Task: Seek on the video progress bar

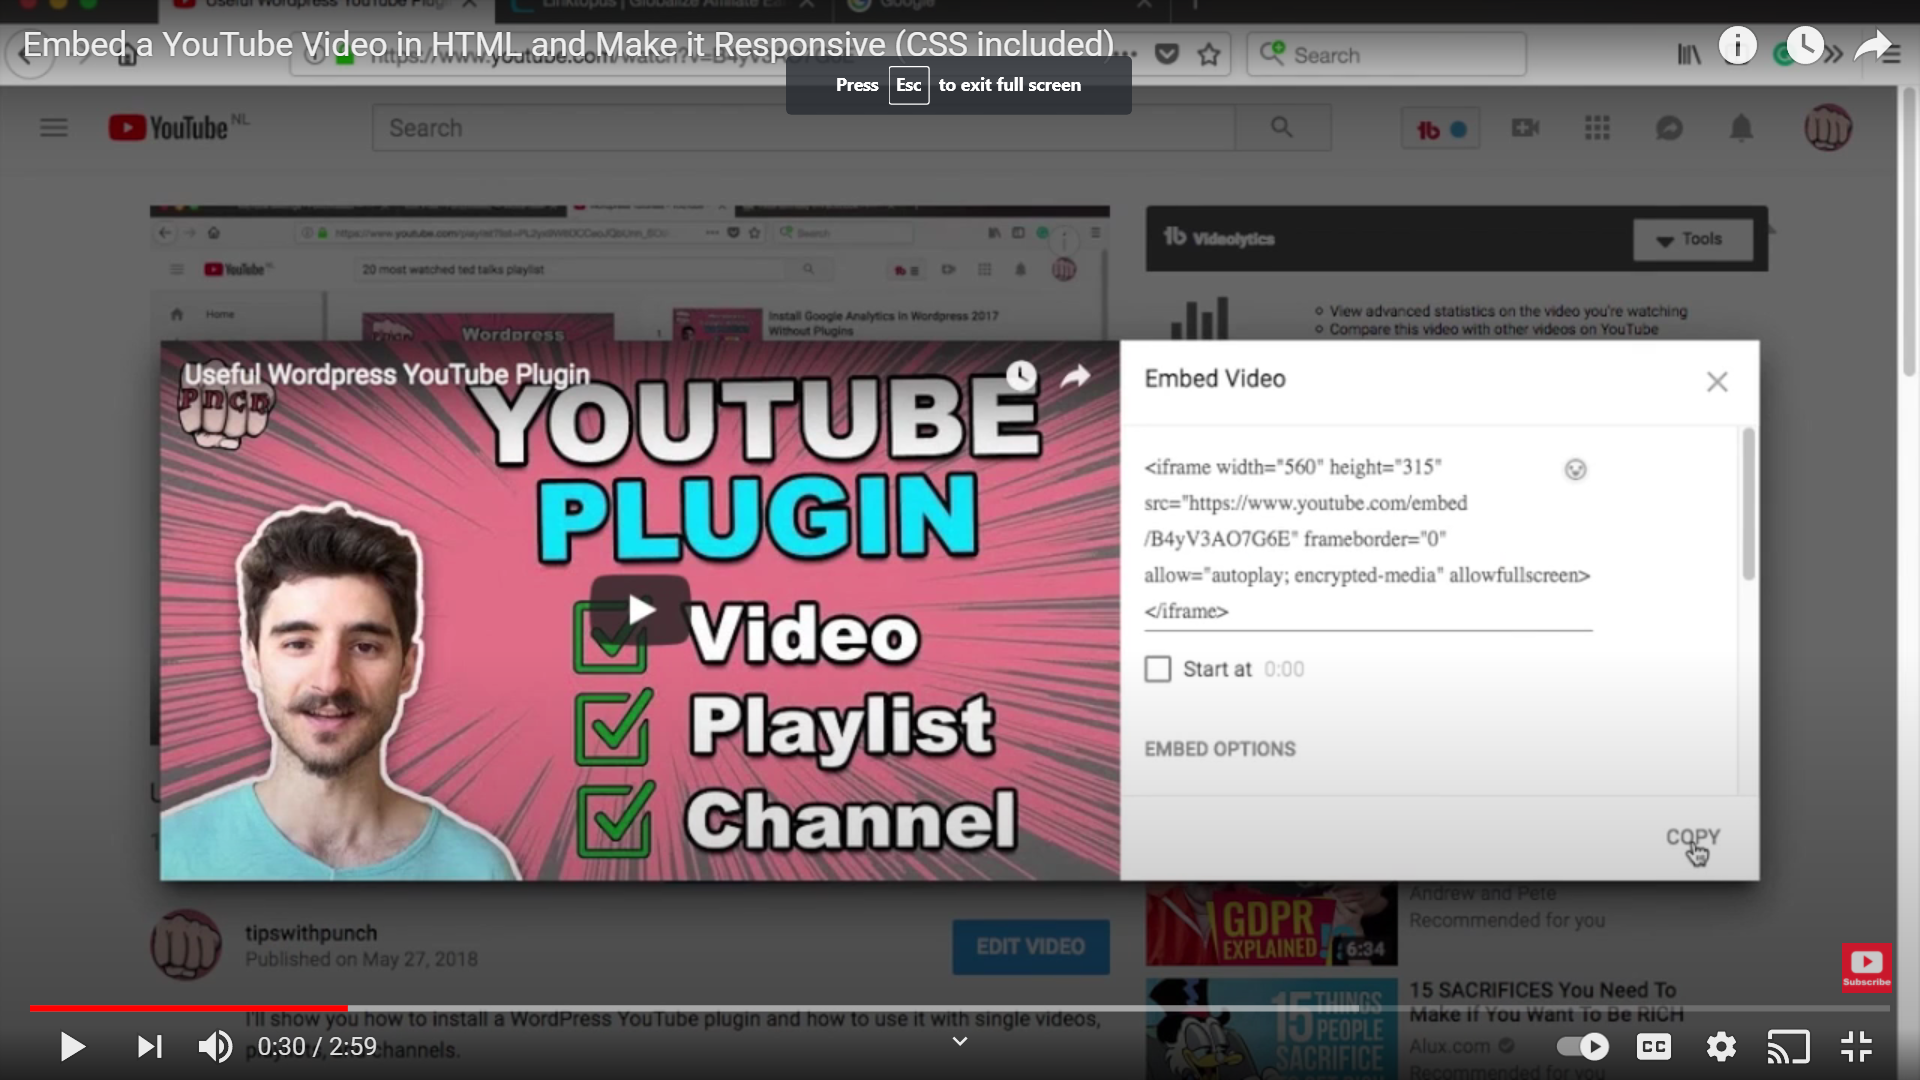Action: click(x=960, y=1008)
